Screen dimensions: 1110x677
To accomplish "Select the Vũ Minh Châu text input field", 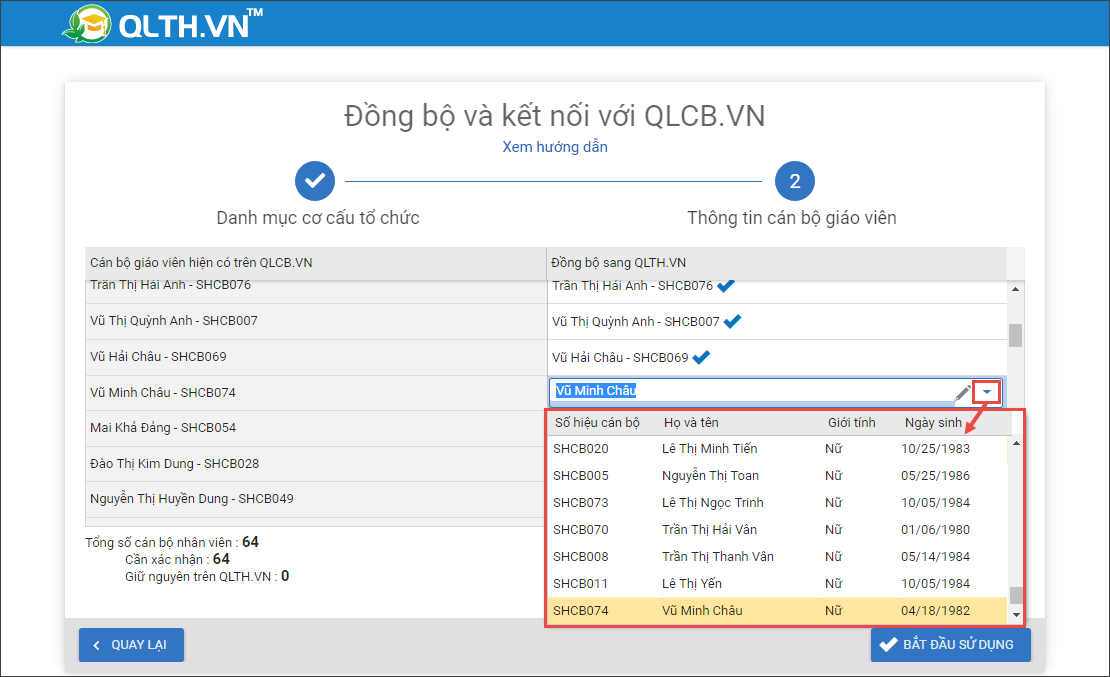I will point(750,391).
